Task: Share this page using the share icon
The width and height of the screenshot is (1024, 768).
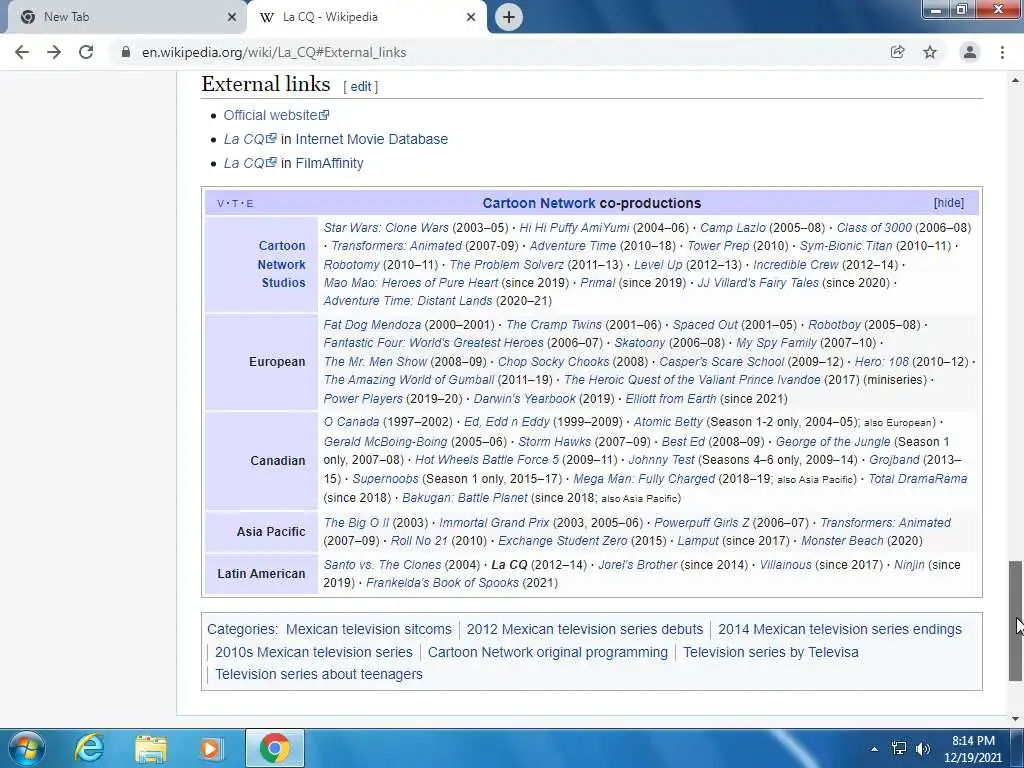Action: tap(897, 52)
